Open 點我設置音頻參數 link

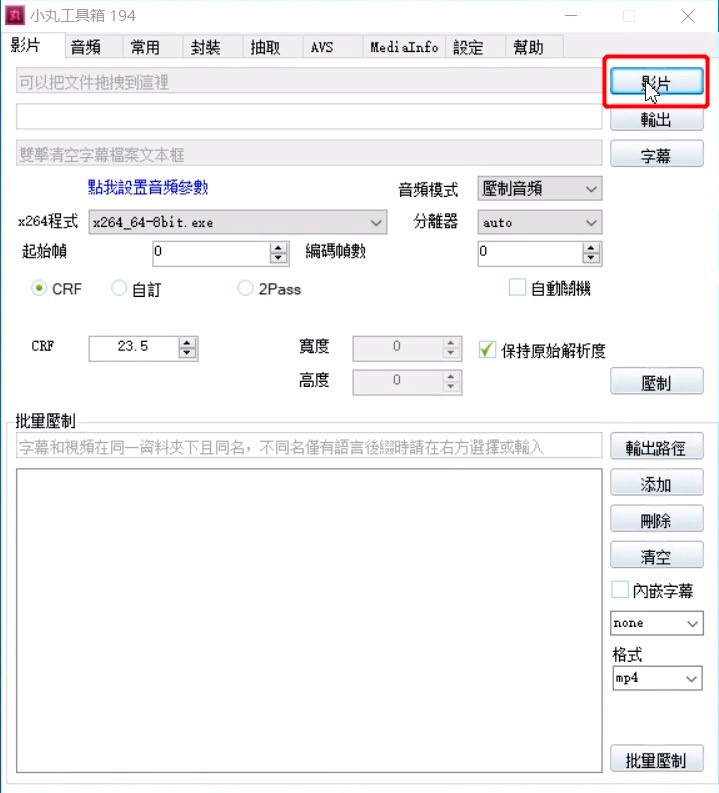[148, 187]
